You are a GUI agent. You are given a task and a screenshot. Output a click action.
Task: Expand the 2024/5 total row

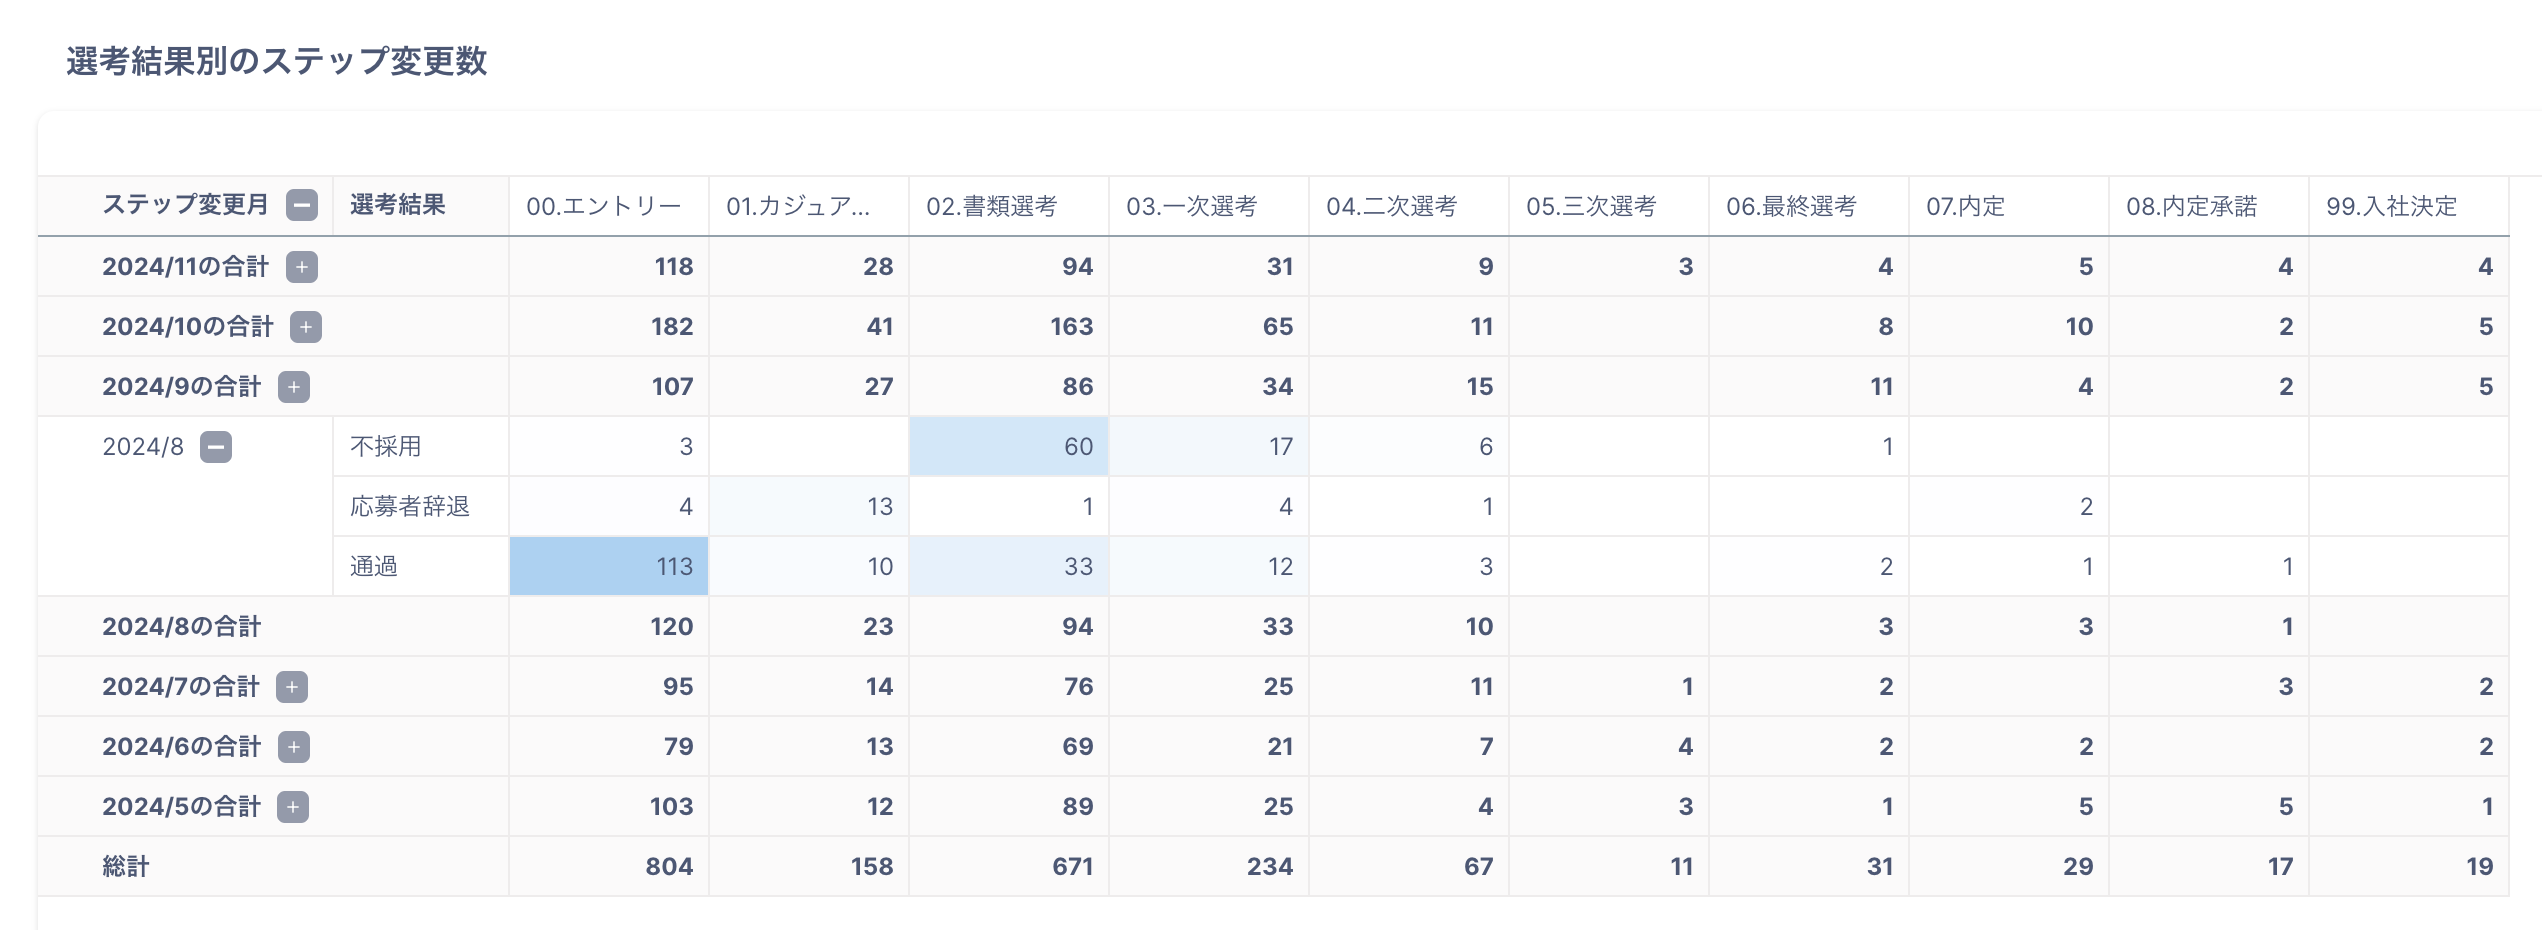(x=292, y=807)
